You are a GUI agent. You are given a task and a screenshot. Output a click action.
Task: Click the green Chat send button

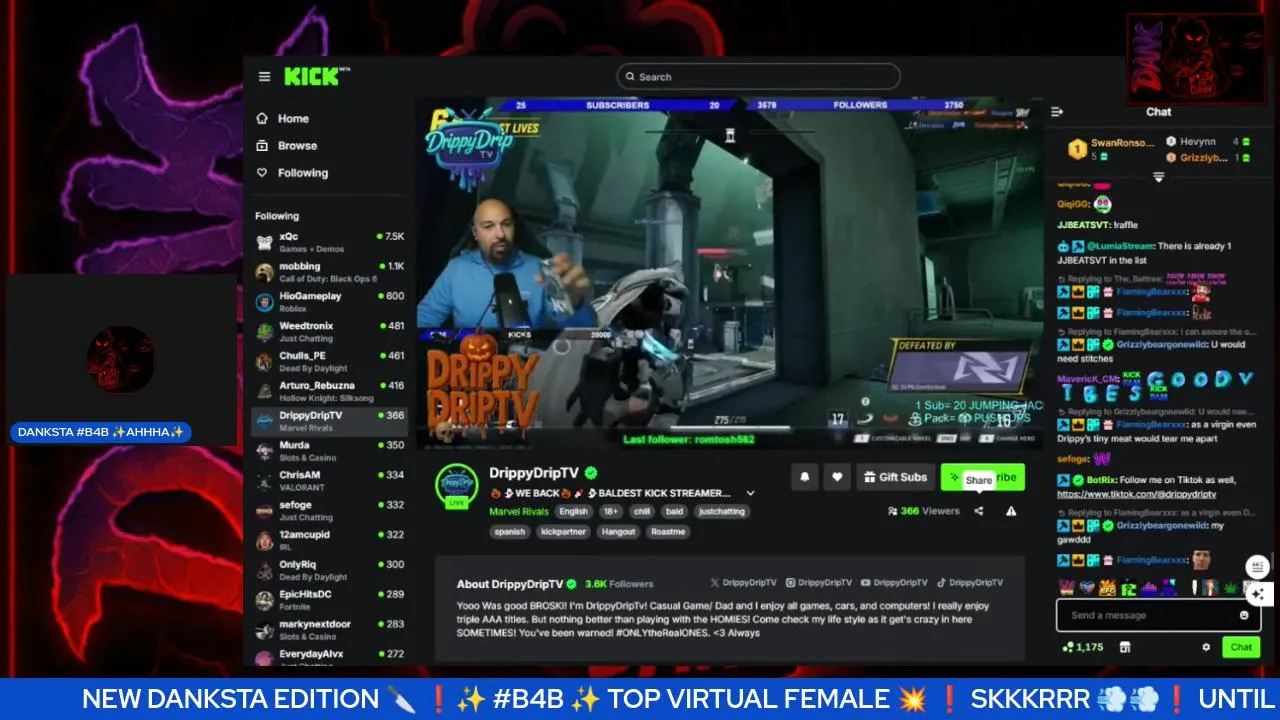(1241, 647)
